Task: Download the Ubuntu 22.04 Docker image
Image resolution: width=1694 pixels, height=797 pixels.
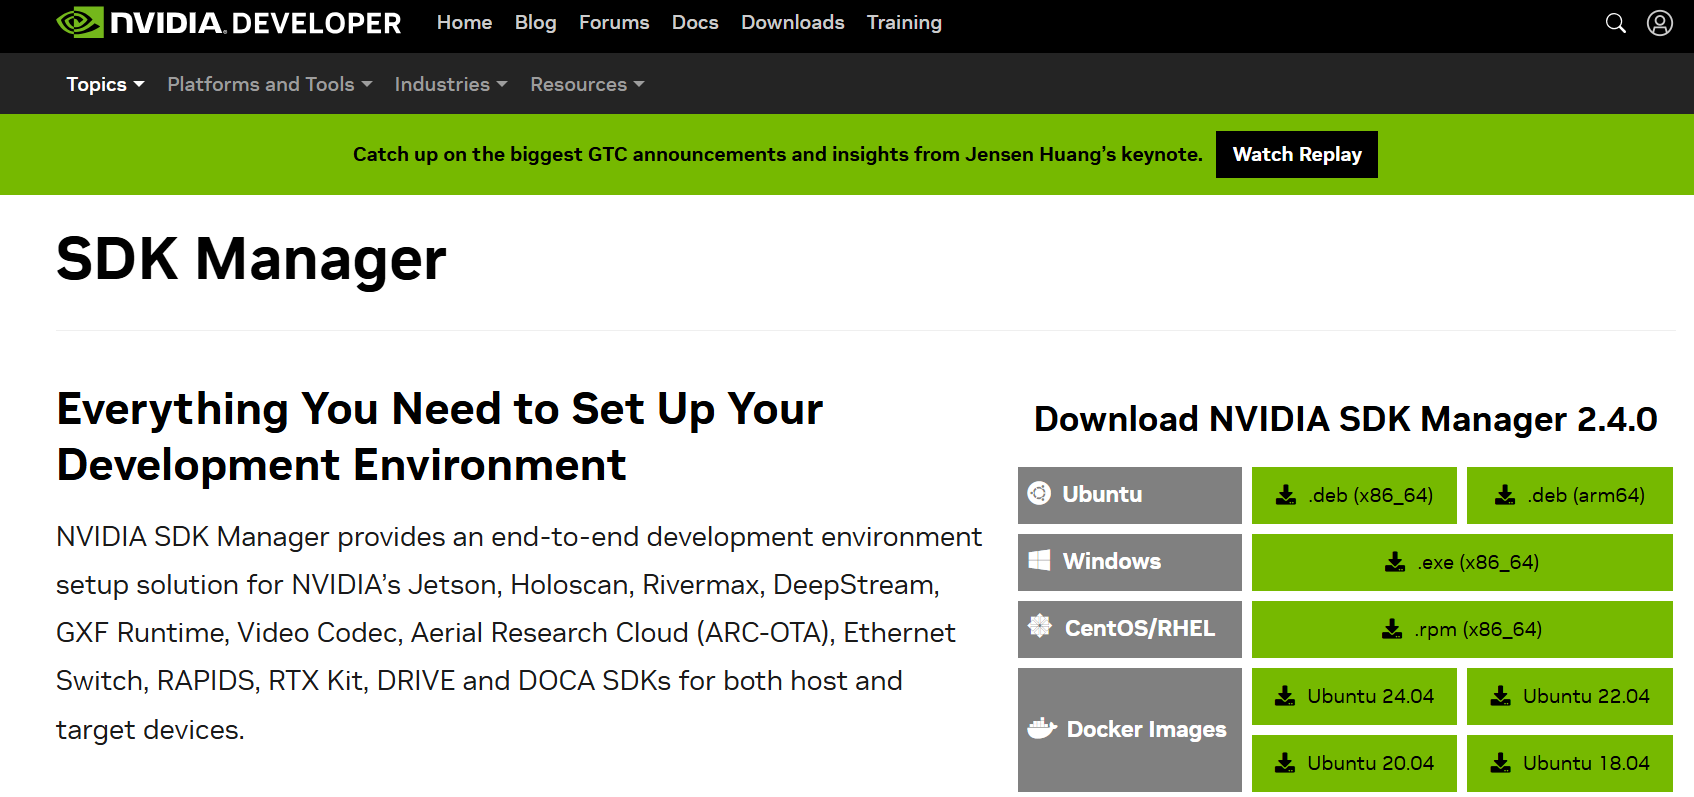Action: [x=1569, y=696]
